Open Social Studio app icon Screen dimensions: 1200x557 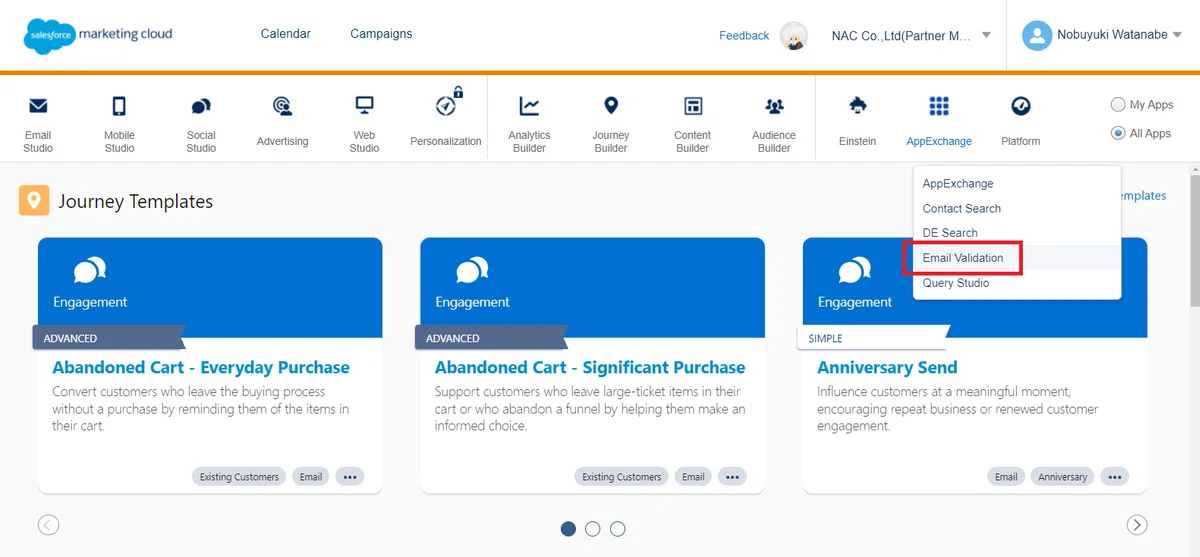201,106
